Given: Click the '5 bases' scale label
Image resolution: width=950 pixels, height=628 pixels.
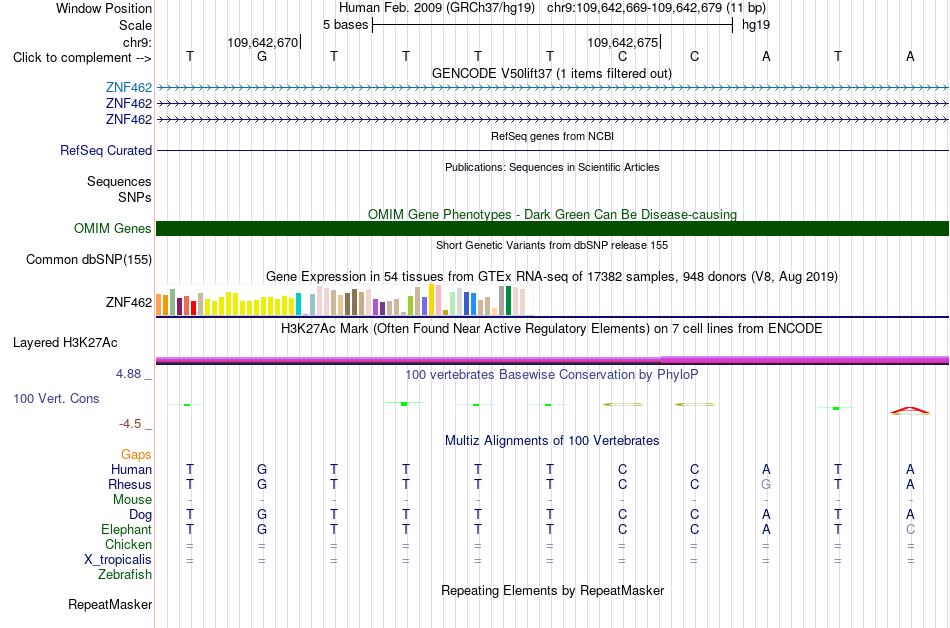Looking at the screenshot, I should pos(345,25).
